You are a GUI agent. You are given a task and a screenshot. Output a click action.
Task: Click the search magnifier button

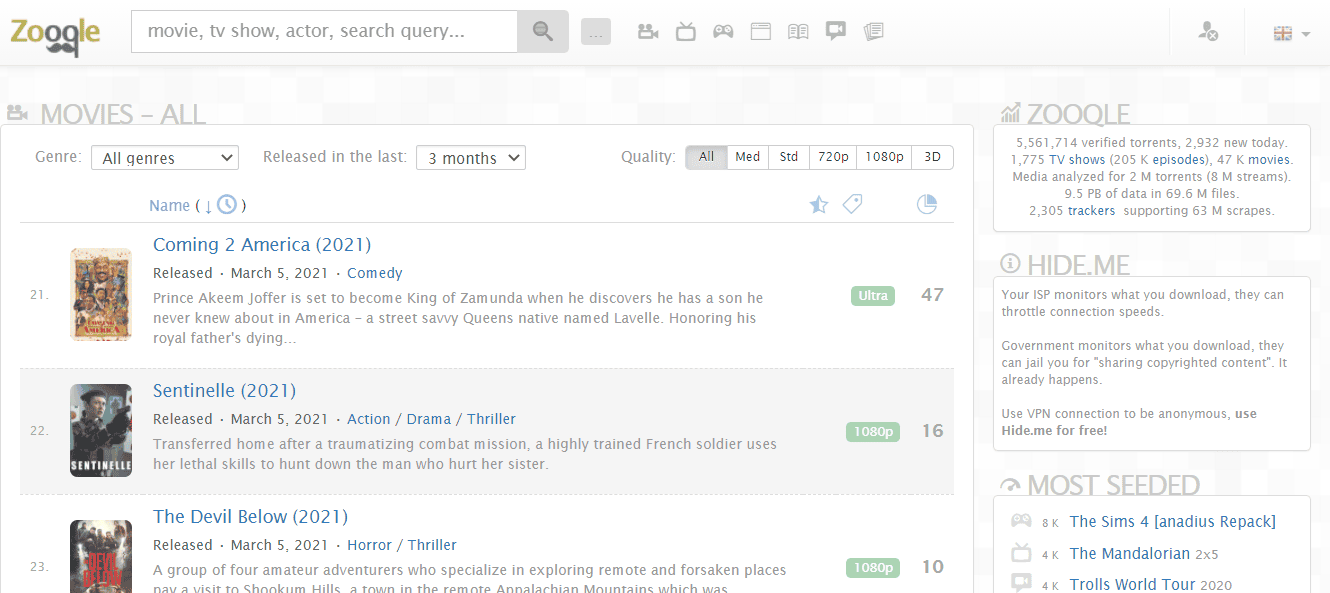(x=542, y=32)
